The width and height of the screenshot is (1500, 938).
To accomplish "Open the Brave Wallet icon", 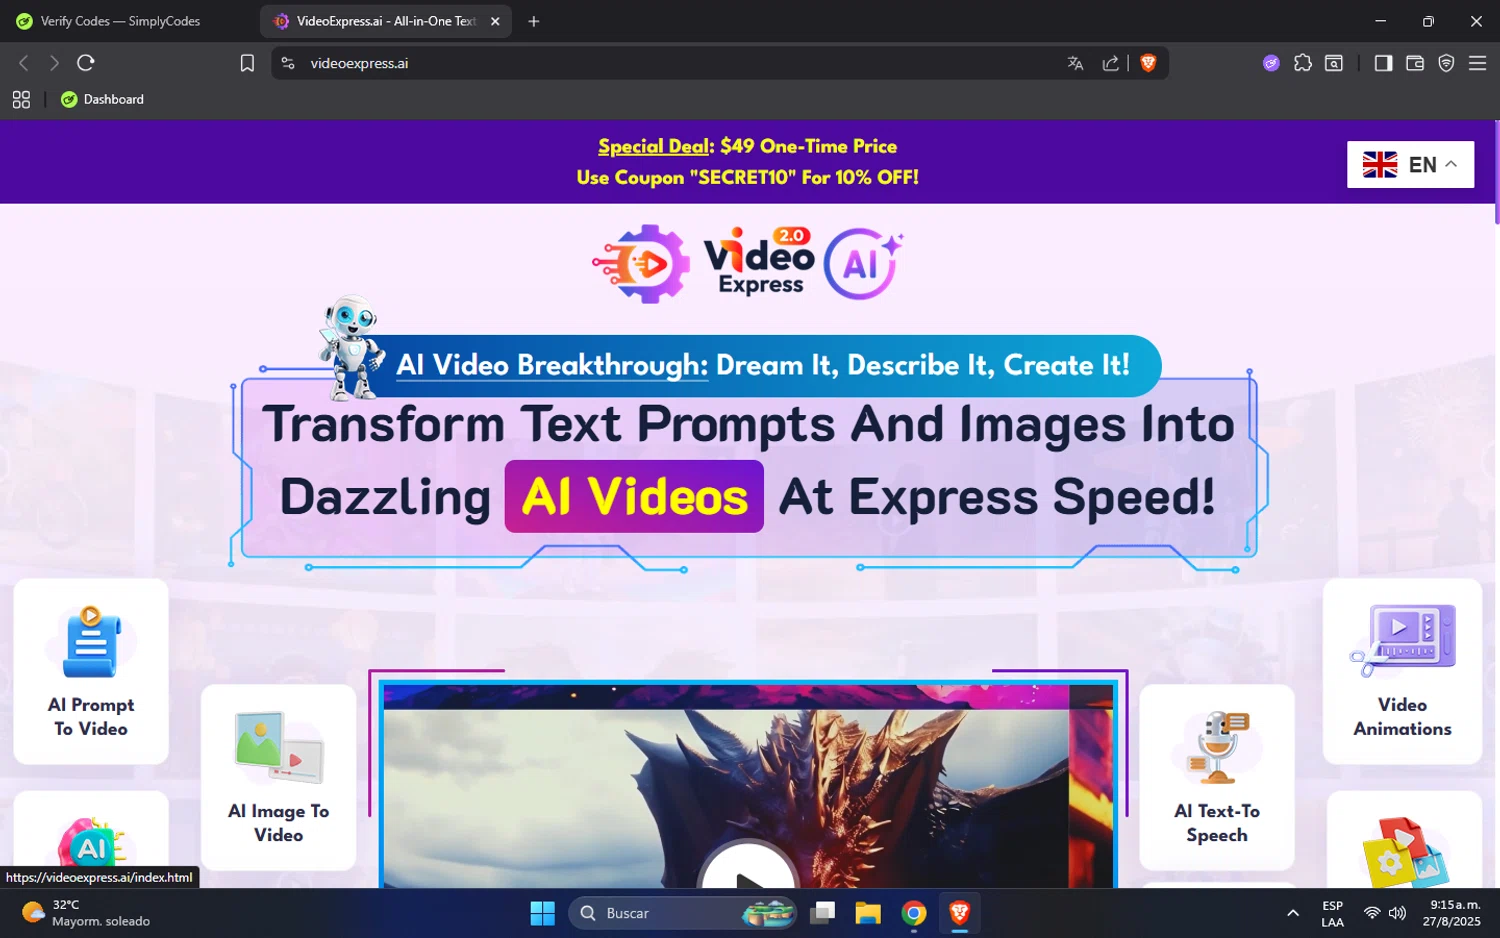I will click(x=1415, y=63).
